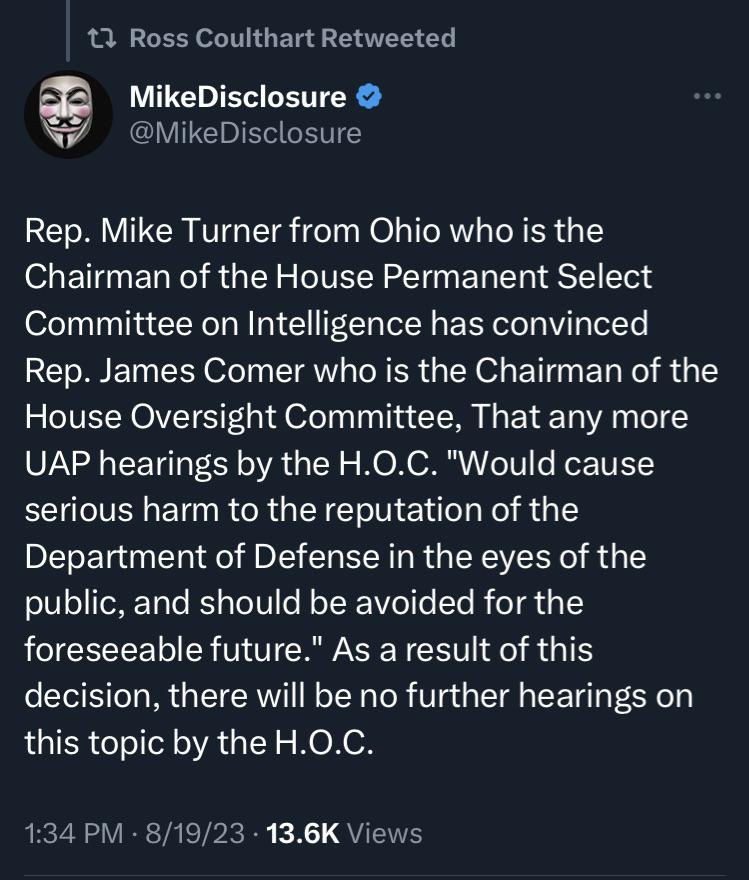
Task: Open the Guy Fawkes mask profile avatar
Action: 68,114
